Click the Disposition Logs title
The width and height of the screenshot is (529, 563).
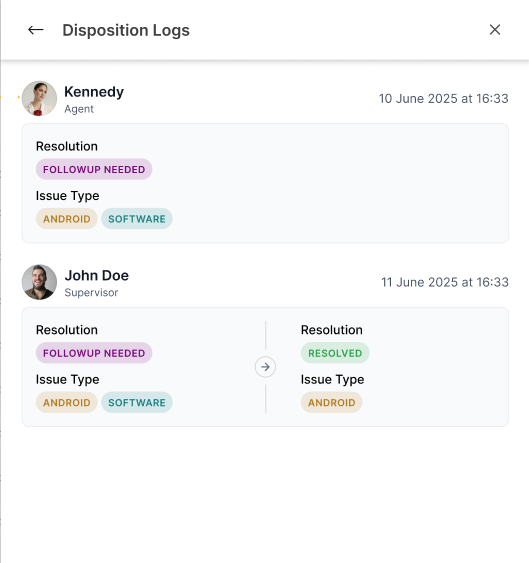pos(126,31)
